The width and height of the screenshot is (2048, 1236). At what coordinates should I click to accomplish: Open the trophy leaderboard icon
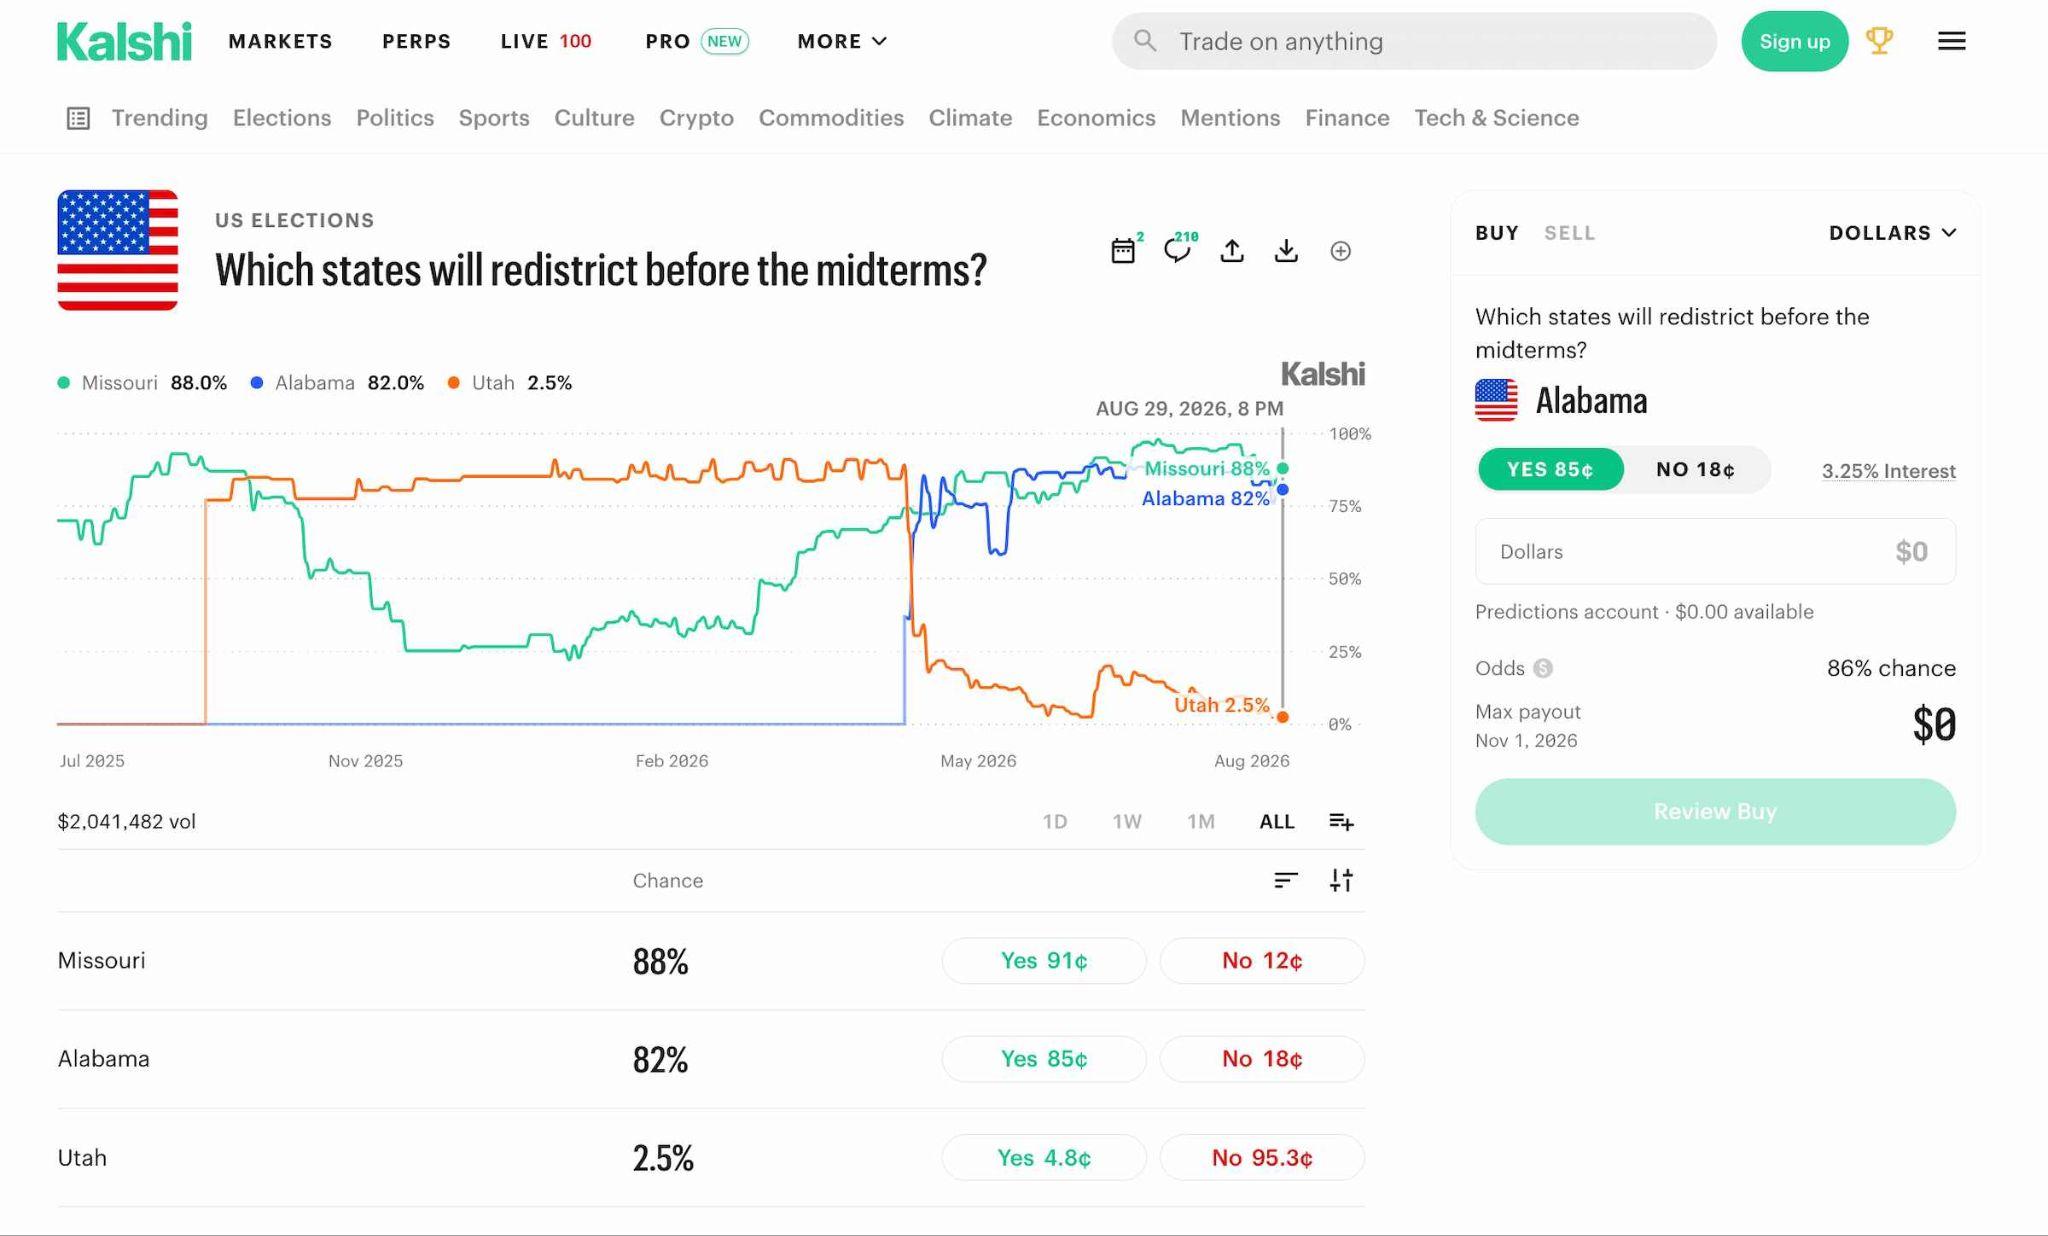pos(1879,41)
